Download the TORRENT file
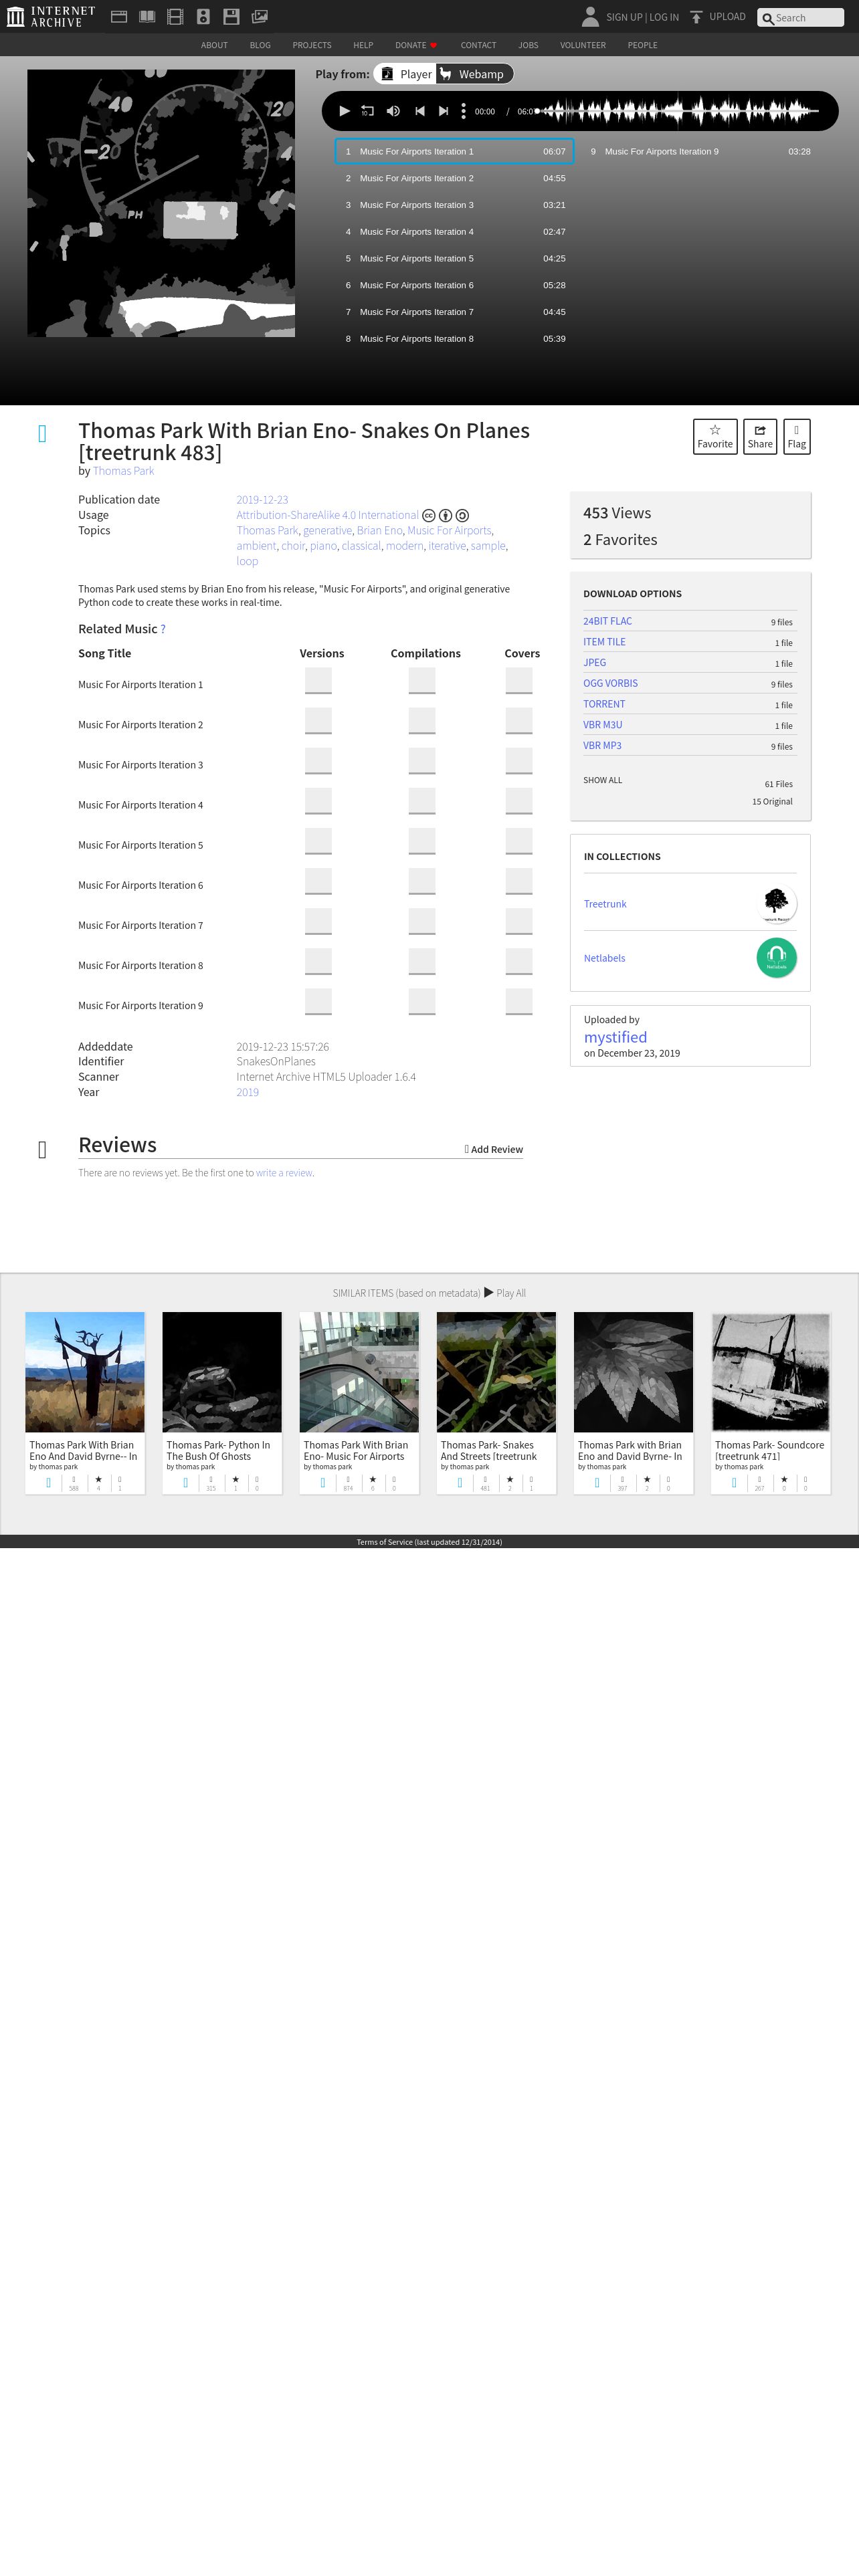 tap(604, 704)
